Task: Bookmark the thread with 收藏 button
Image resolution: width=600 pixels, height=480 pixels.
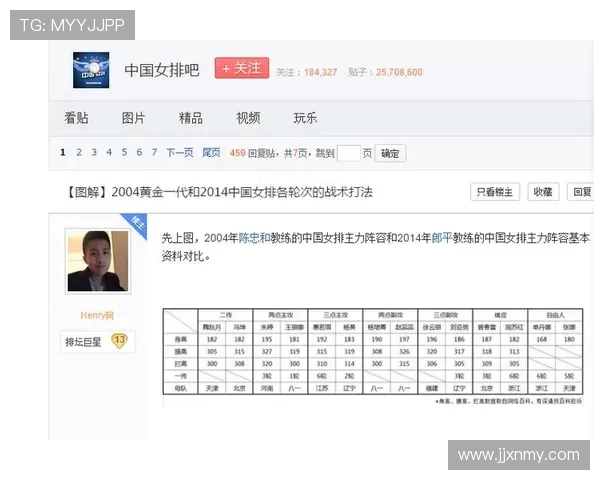Action: tap(543, 192)
